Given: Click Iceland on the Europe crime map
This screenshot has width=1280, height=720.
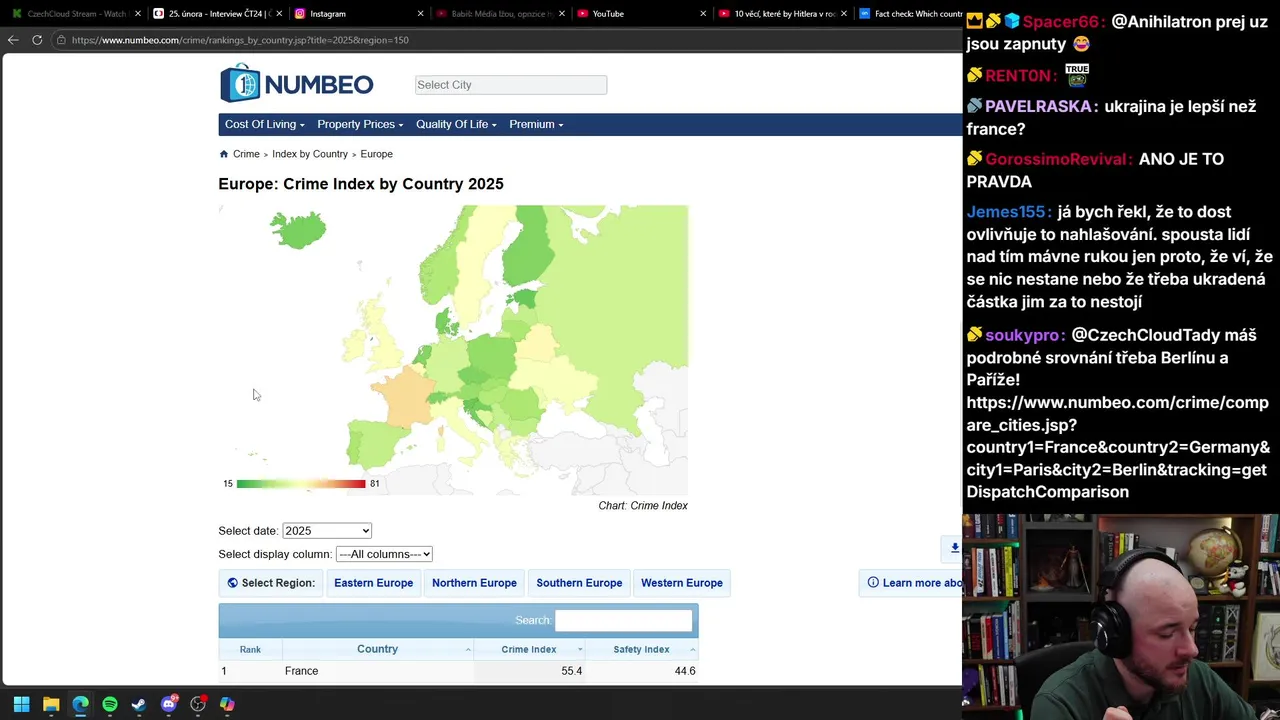Looking at the screenshot, I should coord(298,230).
